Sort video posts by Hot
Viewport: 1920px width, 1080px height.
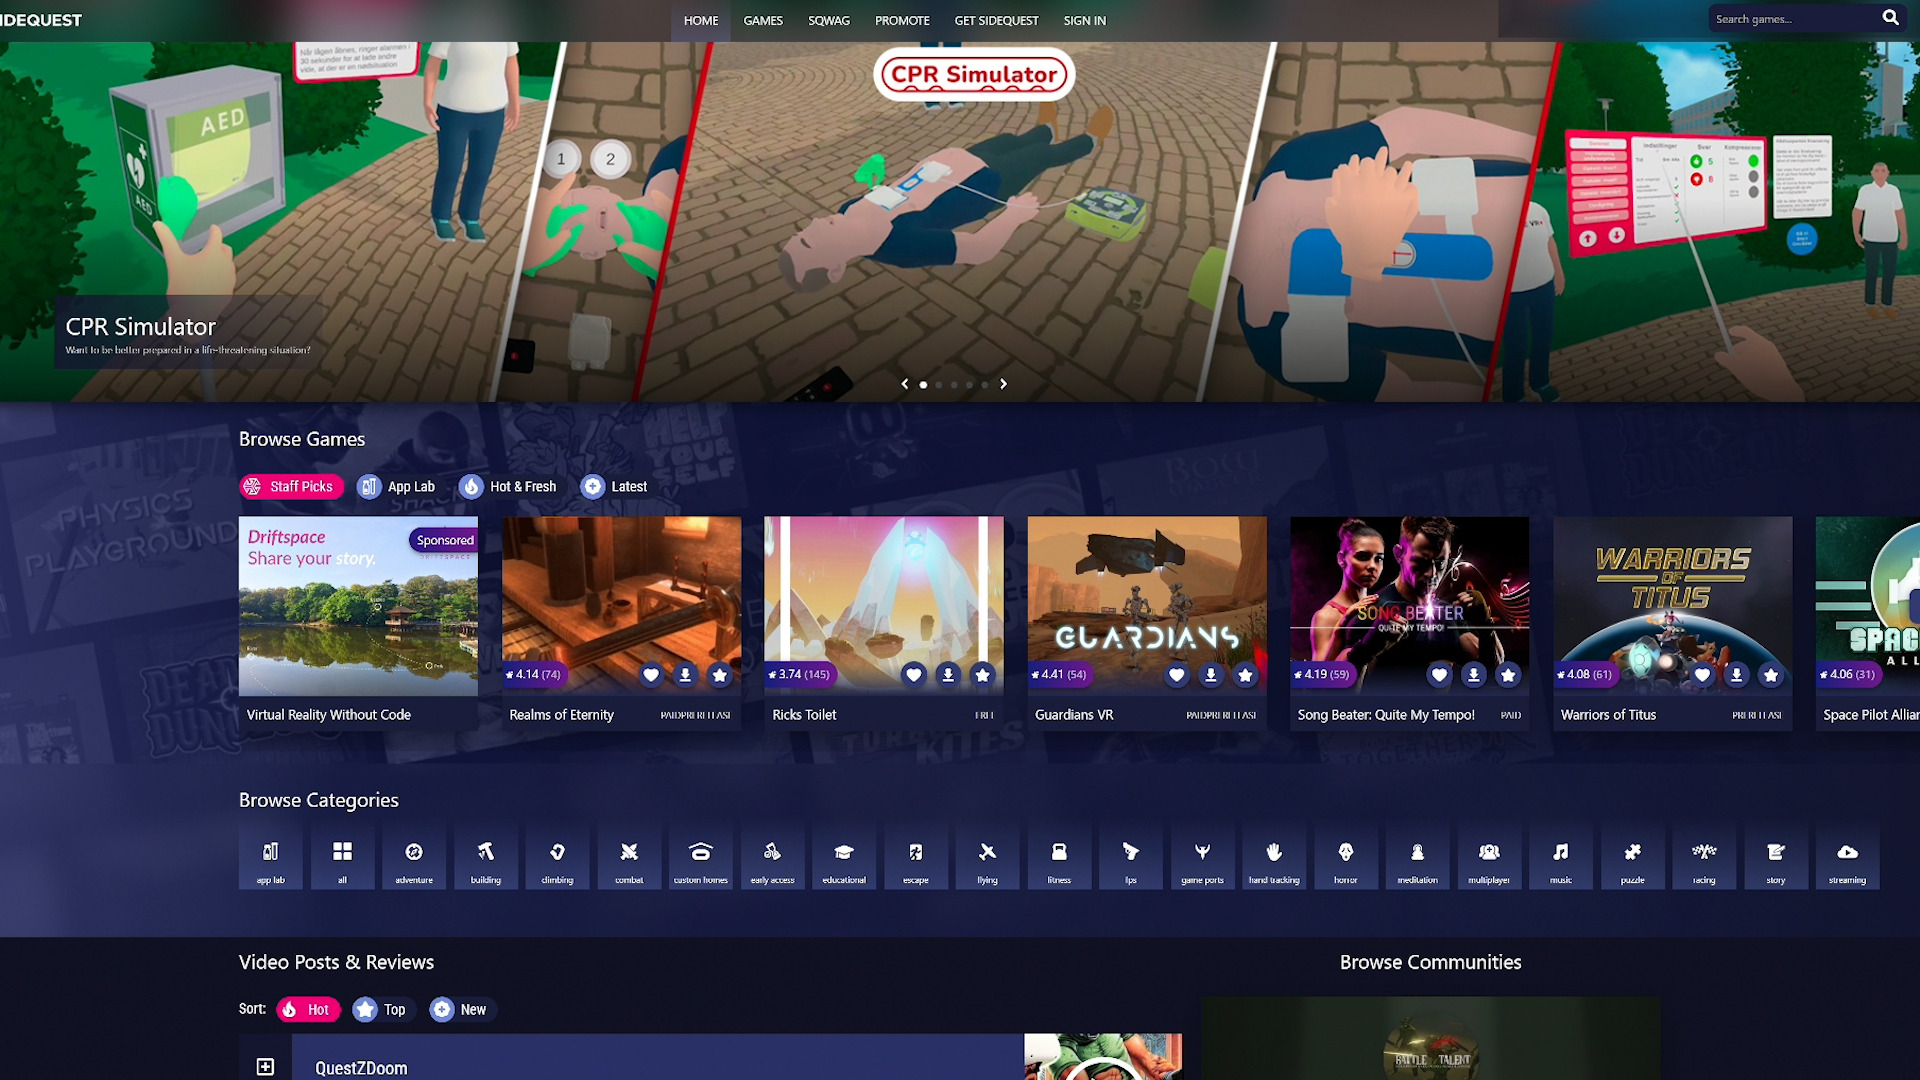(308, 1009)
